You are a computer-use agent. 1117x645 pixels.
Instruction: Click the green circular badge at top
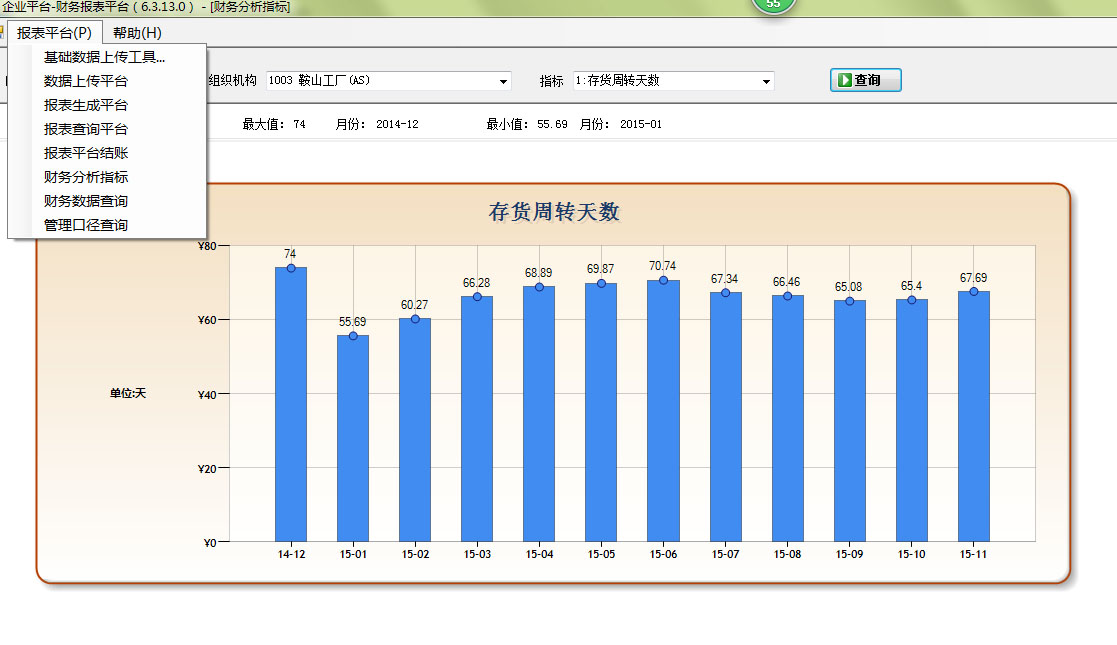point(773,4)
